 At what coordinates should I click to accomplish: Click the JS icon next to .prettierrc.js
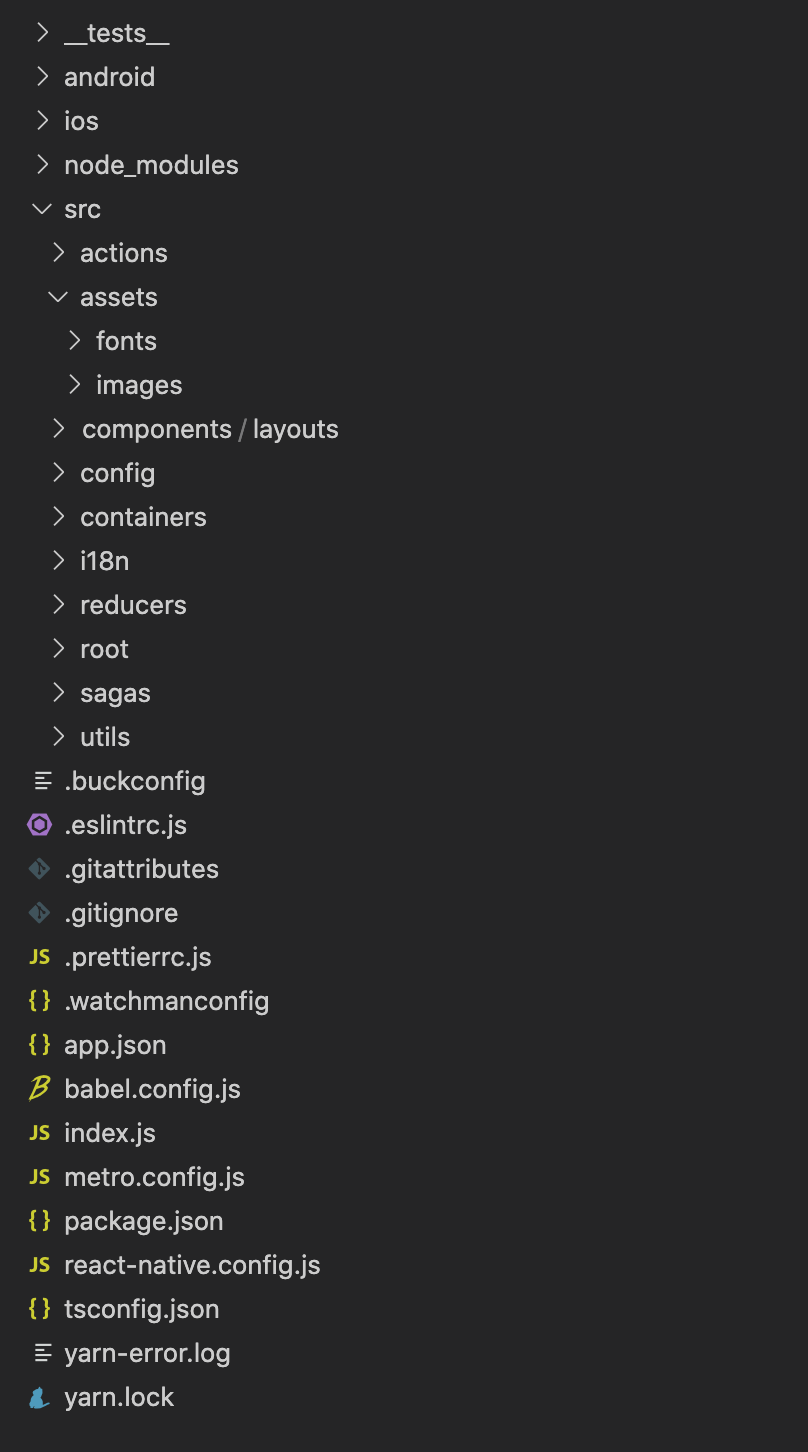coord(40,957)
